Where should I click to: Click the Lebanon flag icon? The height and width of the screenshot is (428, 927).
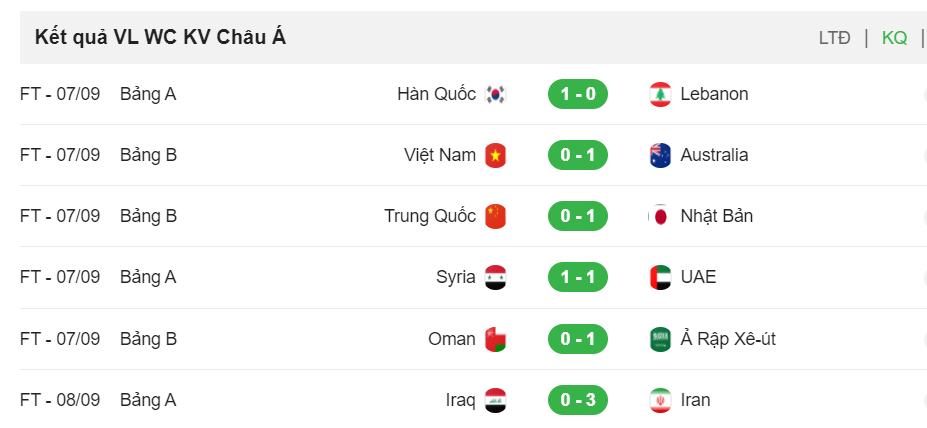[660, 95]
